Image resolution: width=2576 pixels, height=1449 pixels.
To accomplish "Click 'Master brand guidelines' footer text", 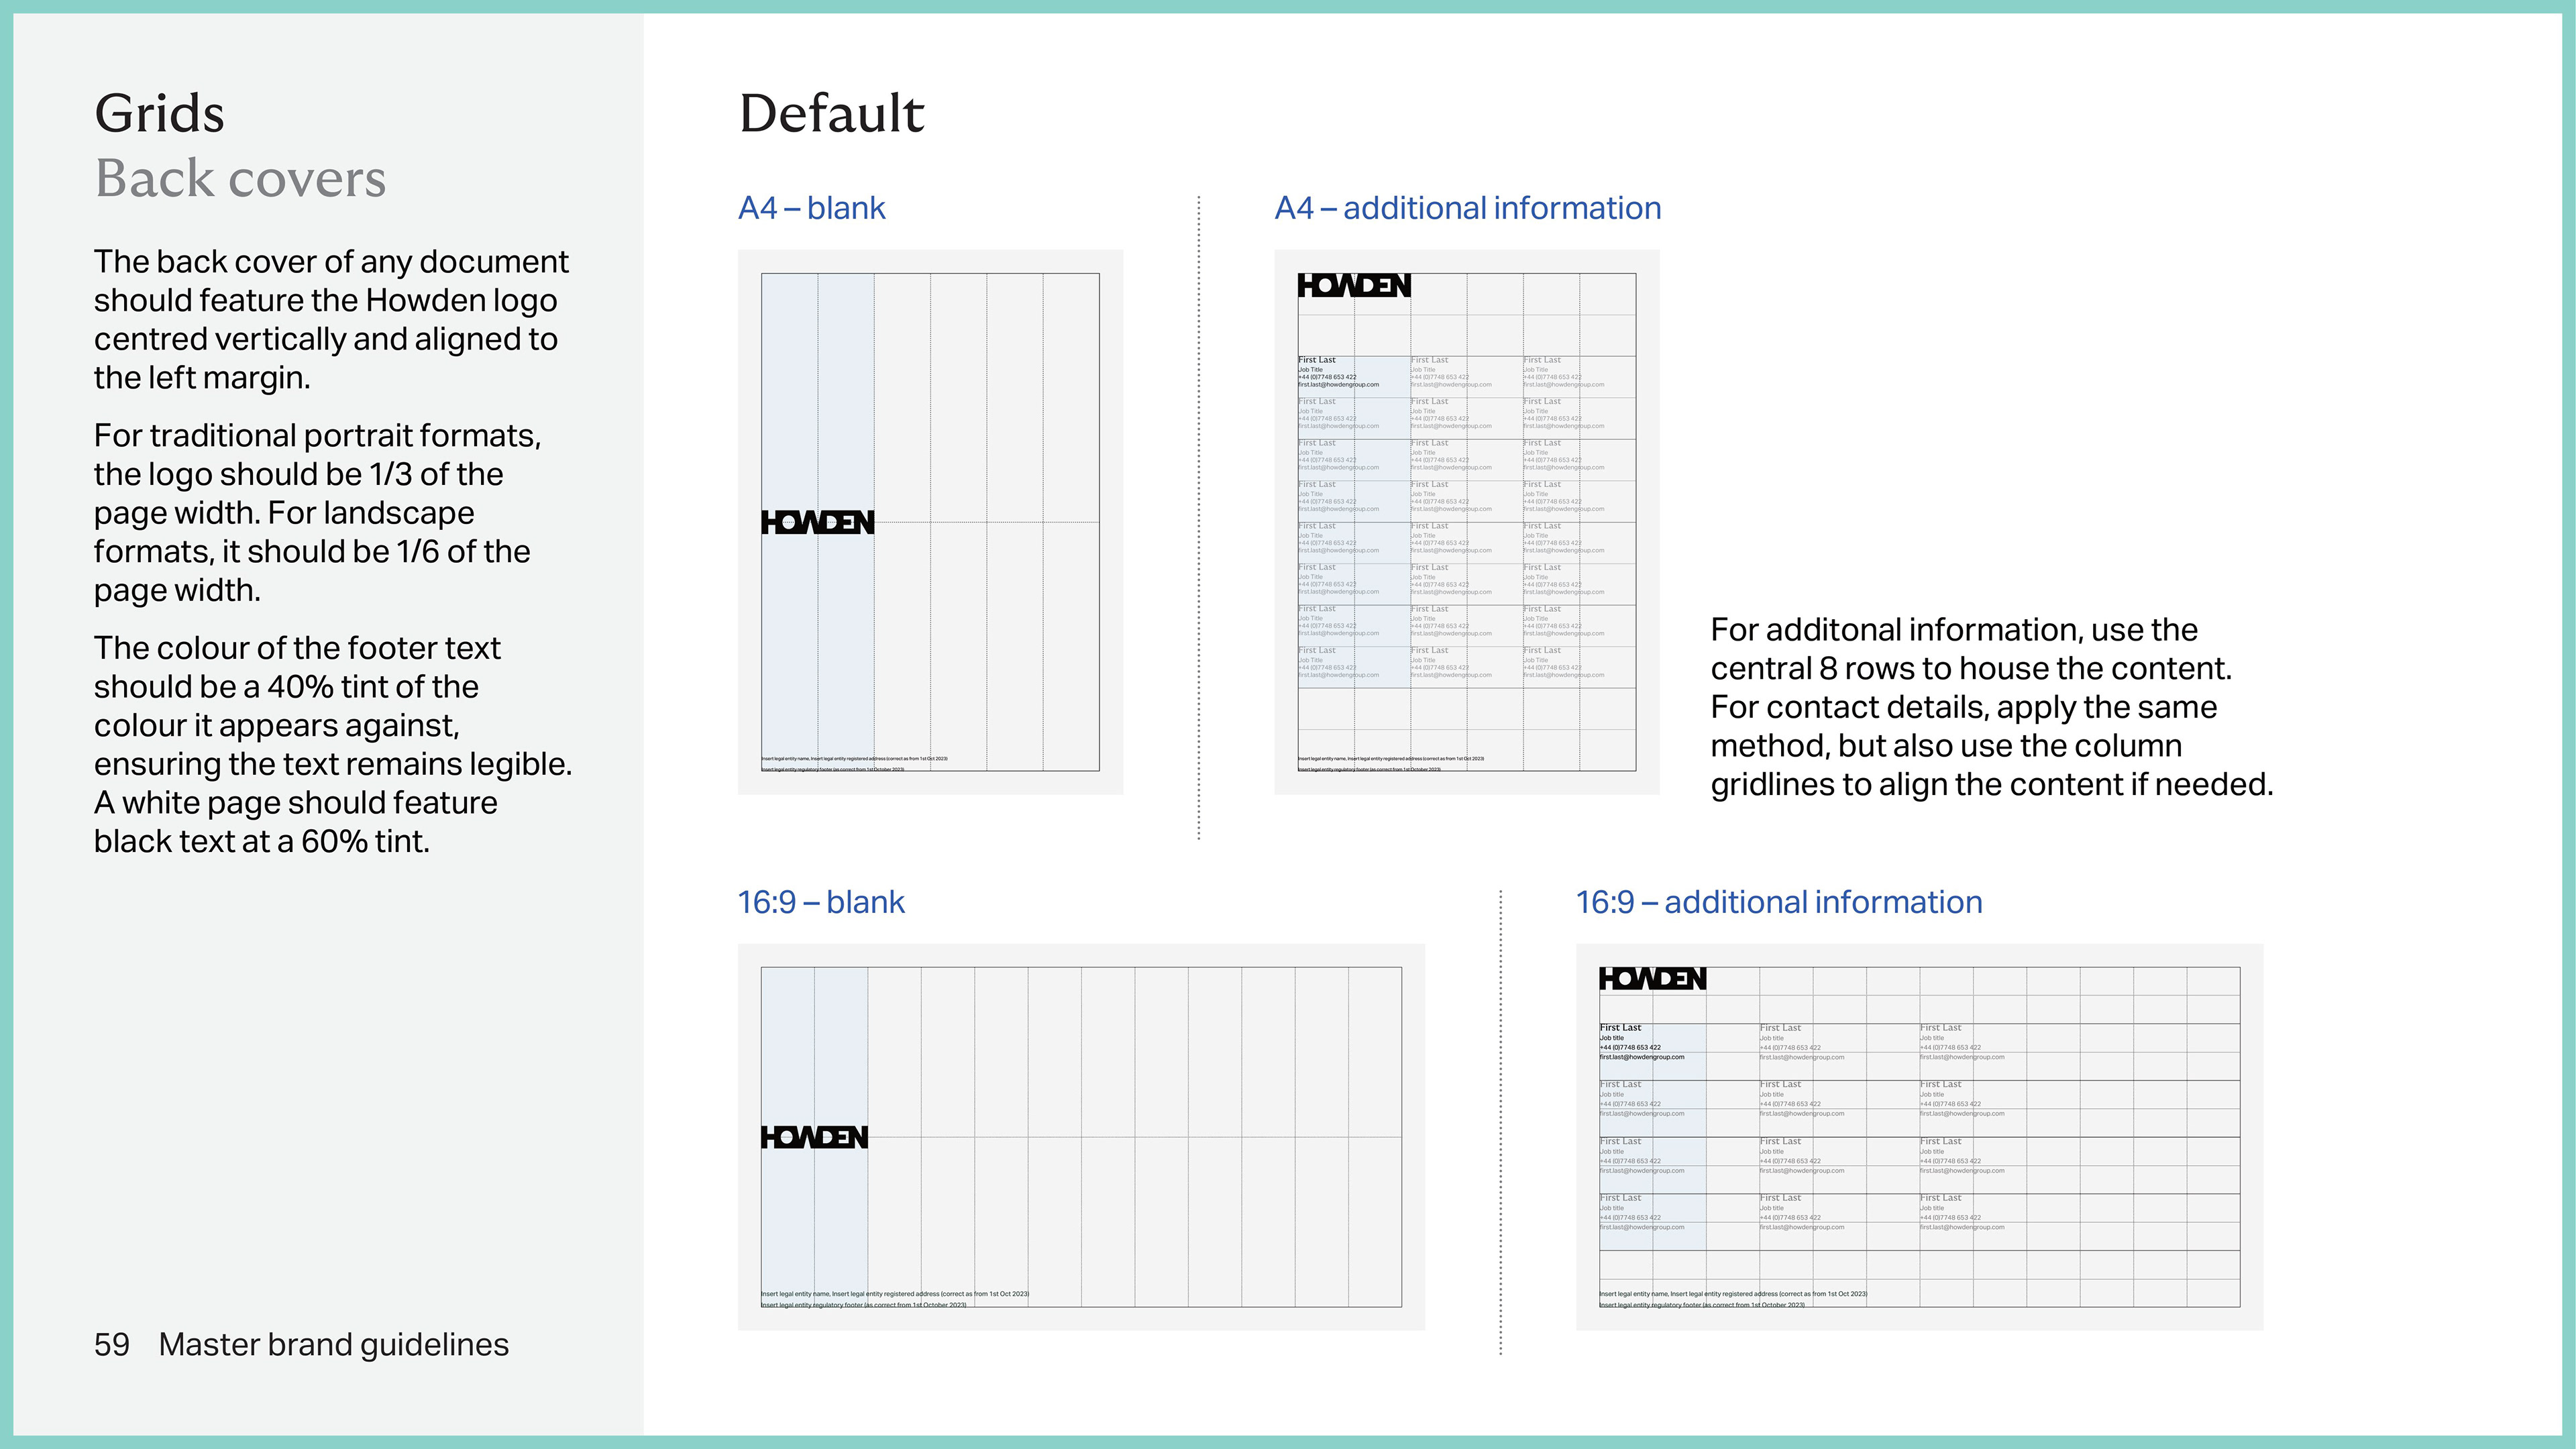I will [333, 1344].
